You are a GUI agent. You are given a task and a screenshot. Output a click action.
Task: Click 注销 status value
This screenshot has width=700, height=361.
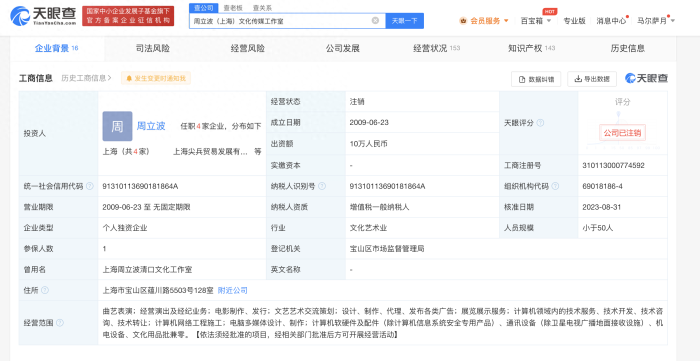pos(357,101)
